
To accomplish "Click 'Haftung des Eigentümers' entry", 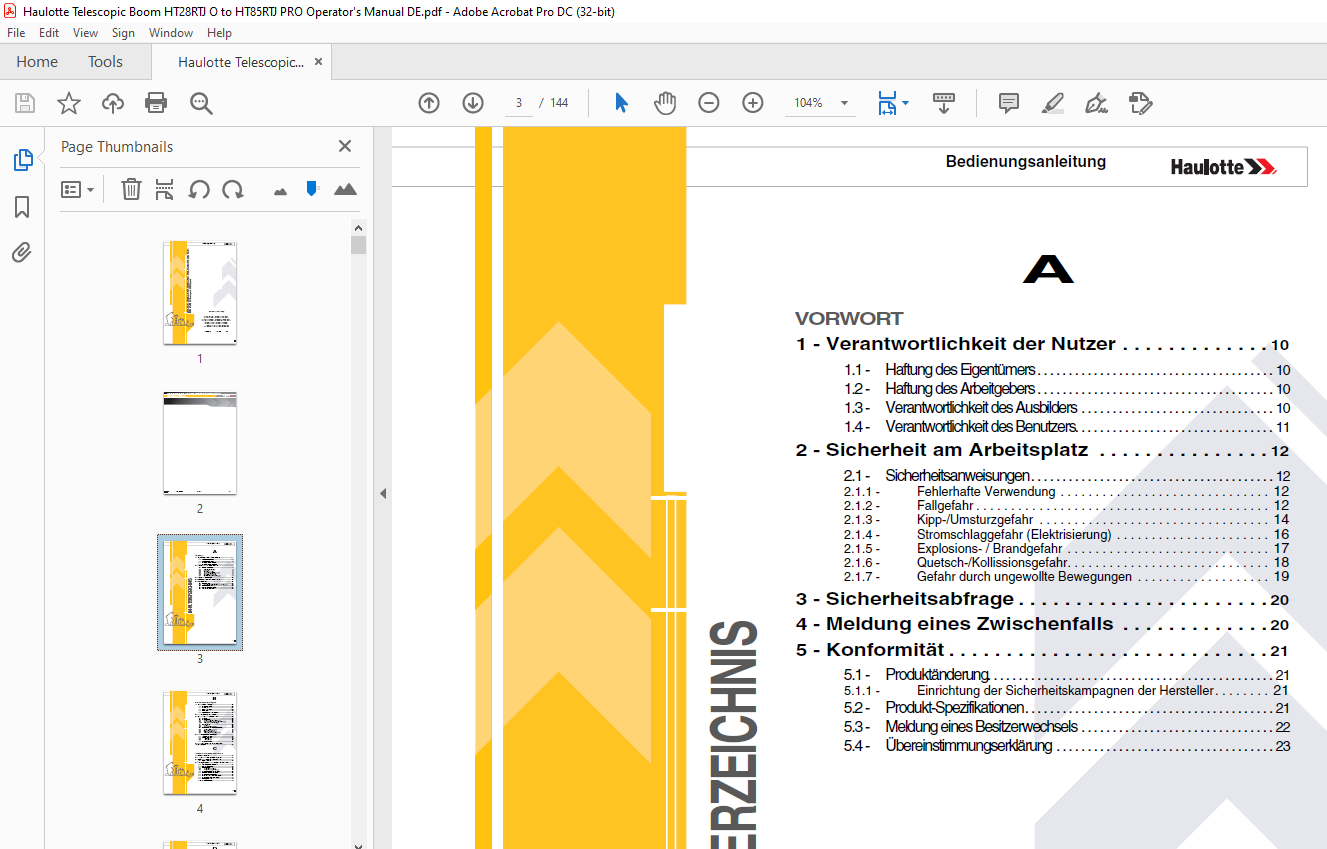I will coord(960,370).
